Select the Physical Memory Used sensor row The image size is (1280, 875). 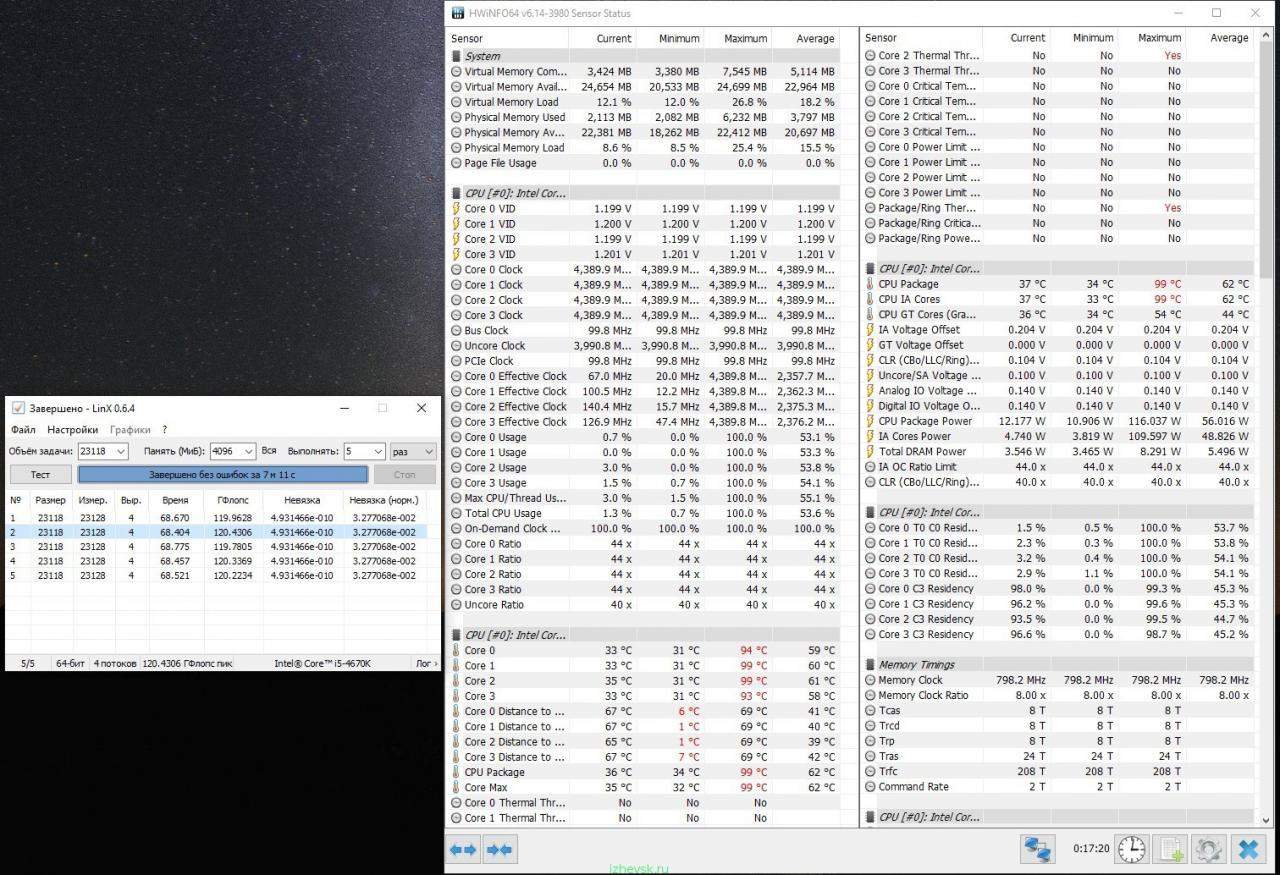tap(644, 117)
